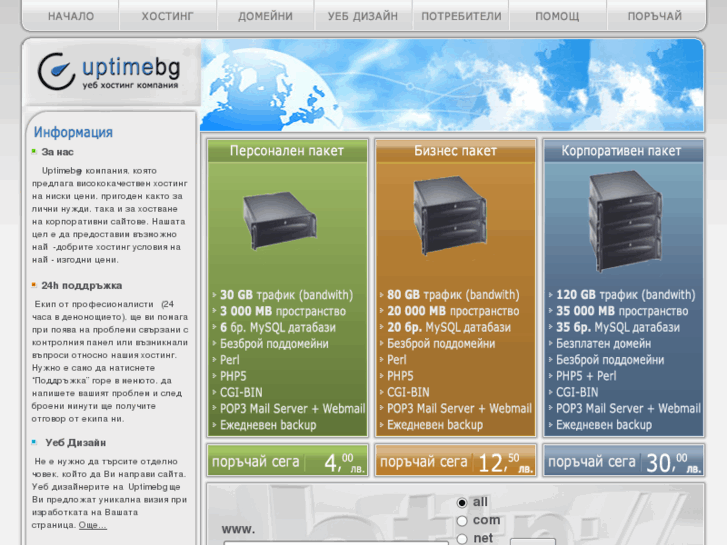Click '35 000 MB пространство' feature
727x545 pixels.
[622, 311]
